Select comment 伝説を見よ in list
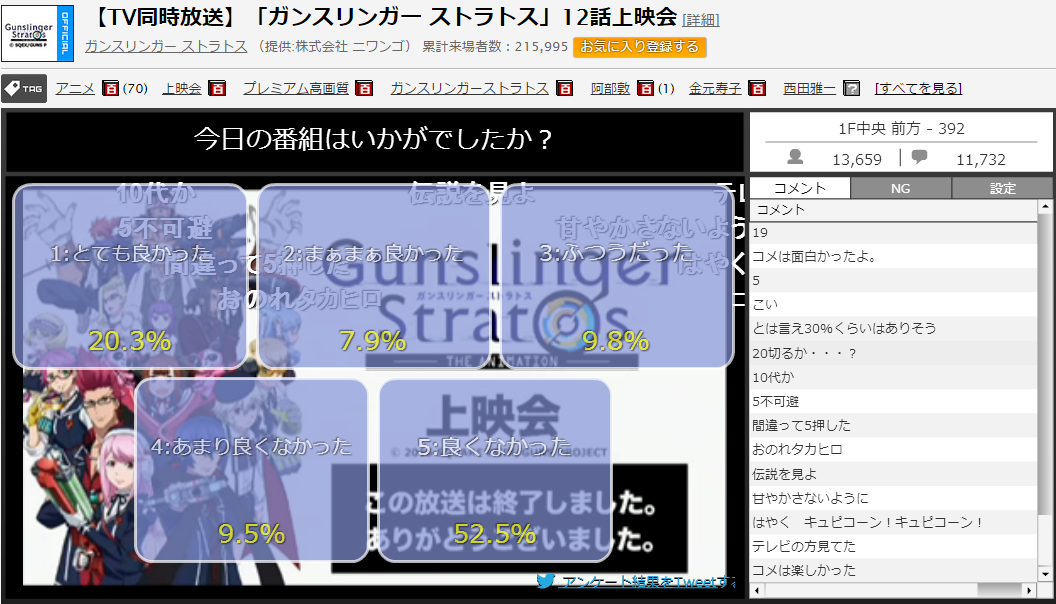 coord(893,474)
